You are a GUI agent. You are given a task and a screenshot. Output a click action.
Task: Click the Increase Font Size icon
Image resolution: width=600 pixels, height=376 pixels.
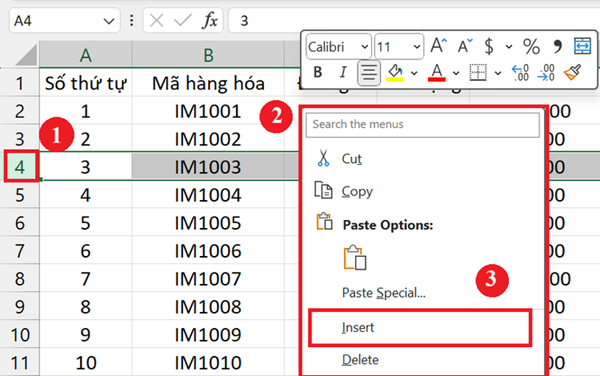(439, 46)
